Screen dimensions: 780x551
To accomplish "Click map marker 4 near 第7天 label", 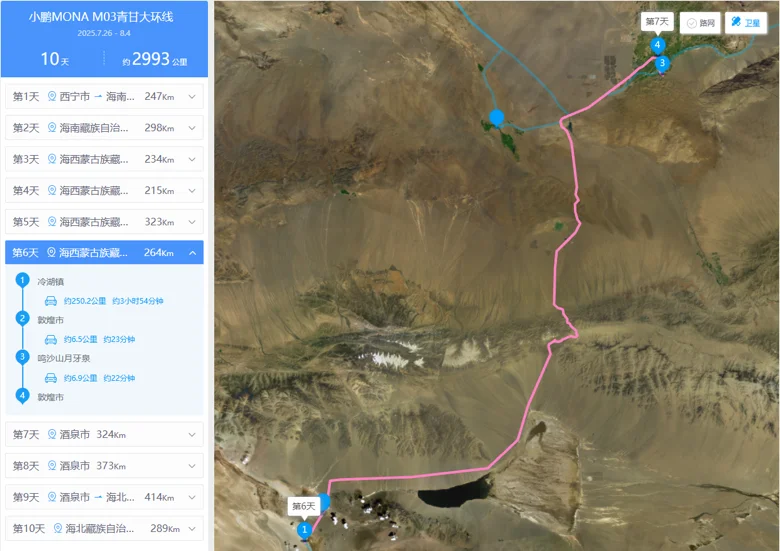I will click(x=658, y=45).
